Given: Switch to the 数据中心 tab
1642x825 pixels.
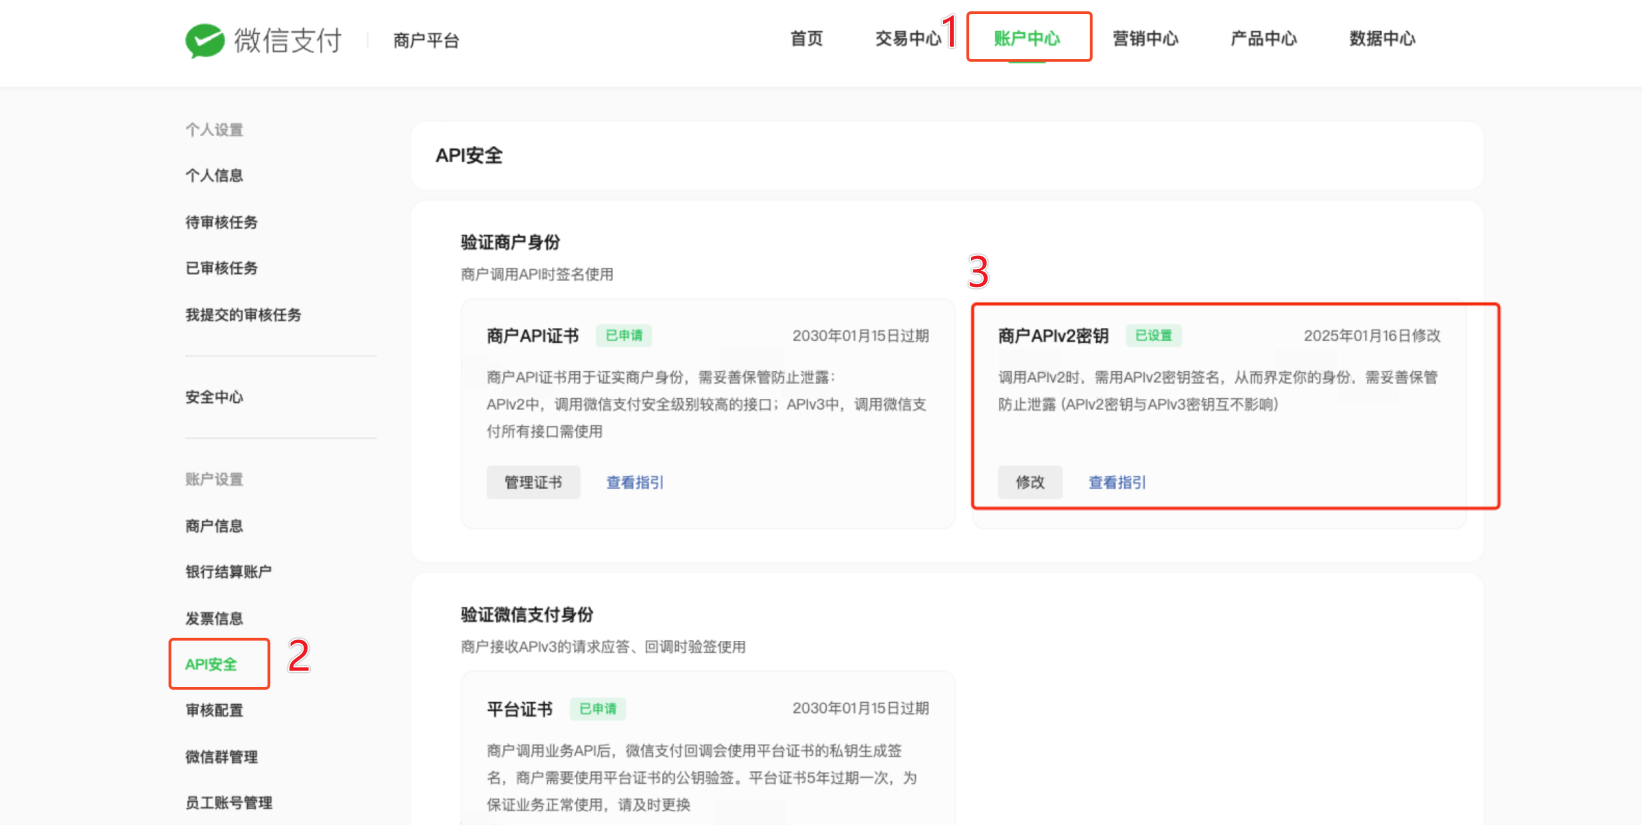Looking at the screenshot, I should coord(1382,39).
